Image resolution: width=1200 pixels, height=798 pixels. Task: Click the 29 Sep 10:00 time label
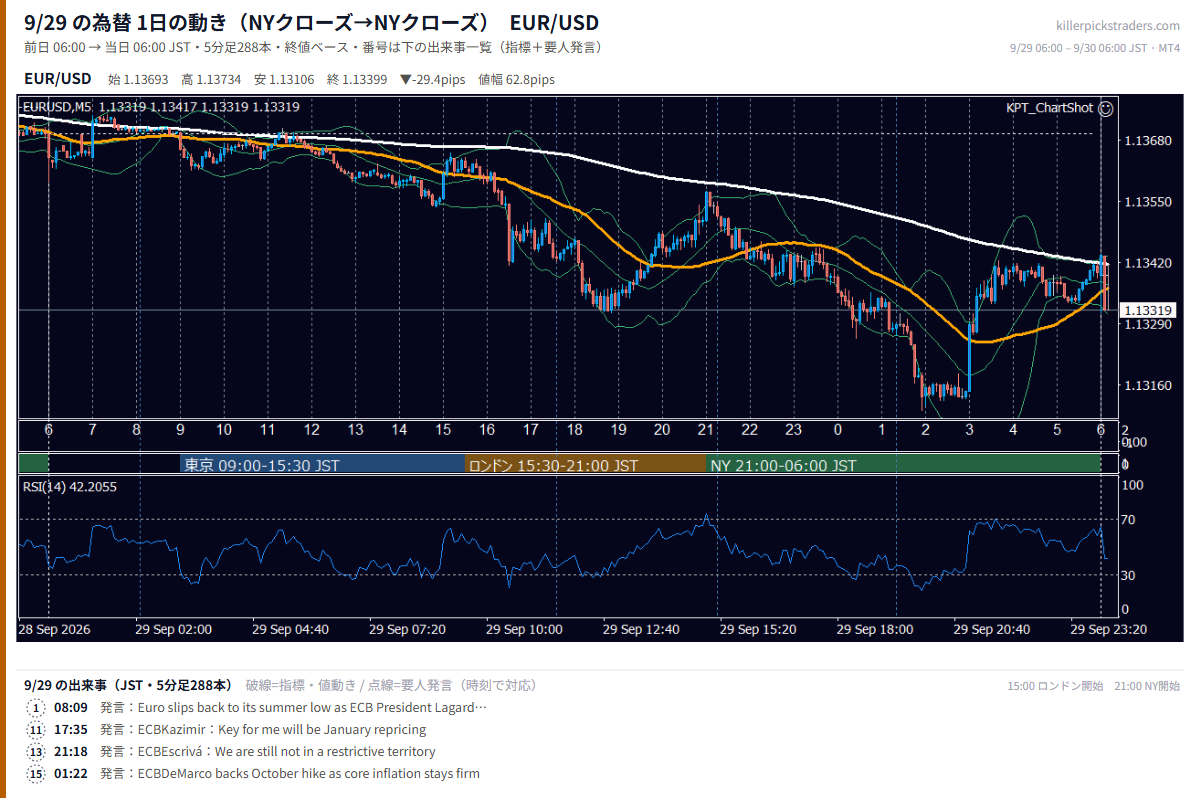coord(526,630)
